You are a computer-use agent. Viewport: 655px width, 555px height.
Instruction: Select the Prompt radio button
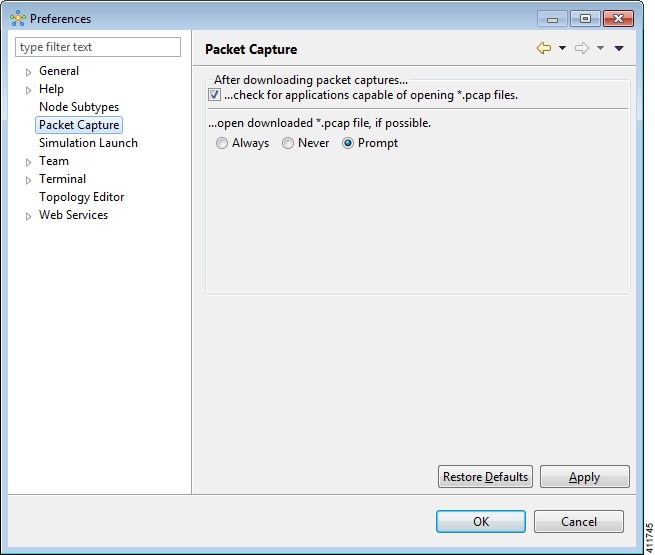pyautogui.click(x=348, y=143)
